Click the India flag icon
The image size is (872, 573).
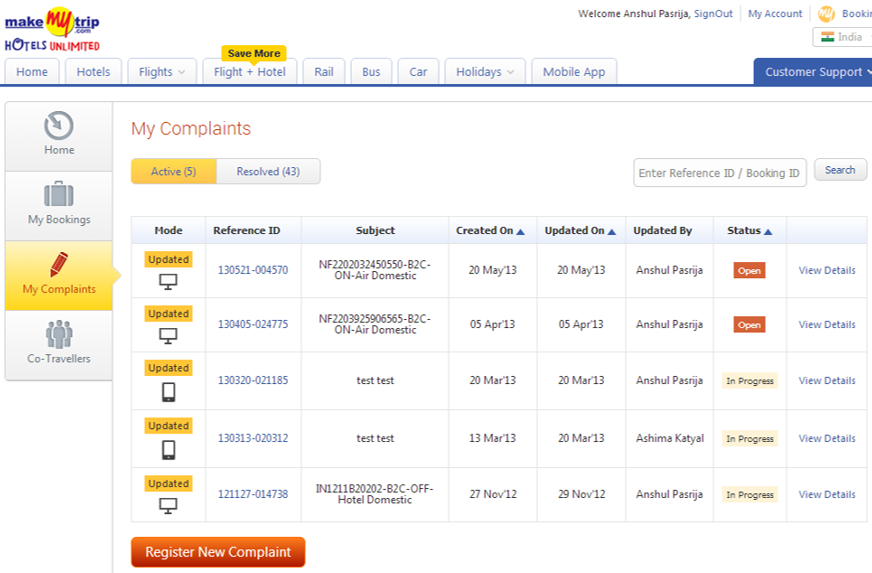click(x=828, y=37)
